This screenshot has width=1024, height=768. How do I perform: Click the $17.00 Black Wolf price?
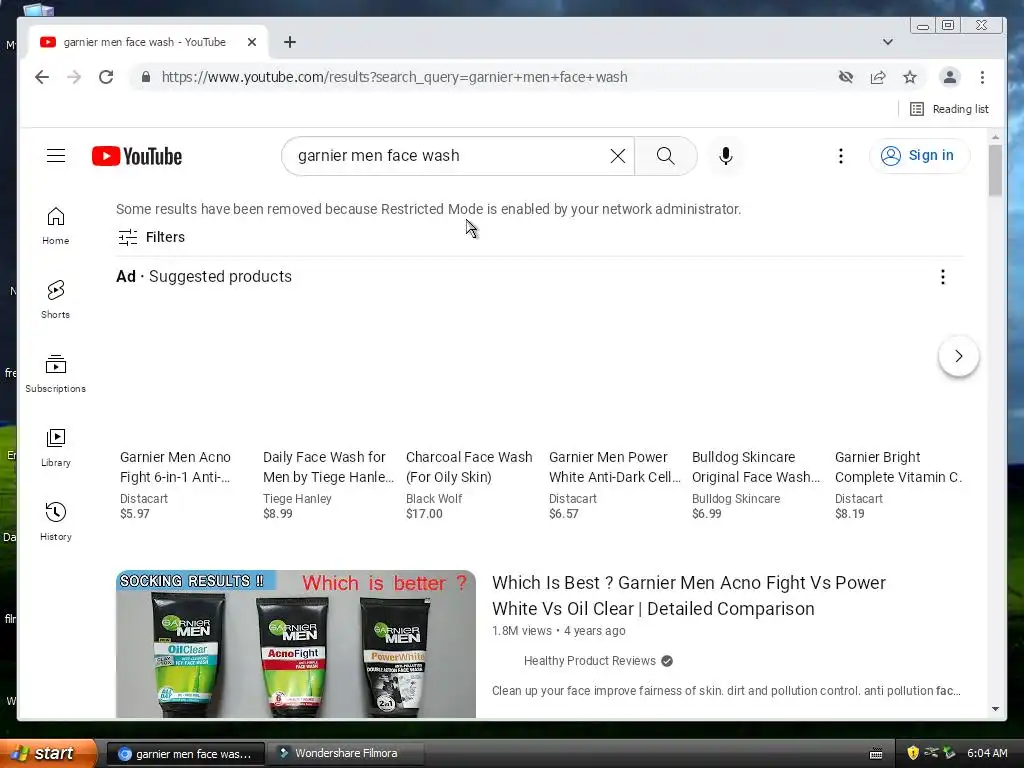(424, 514)
